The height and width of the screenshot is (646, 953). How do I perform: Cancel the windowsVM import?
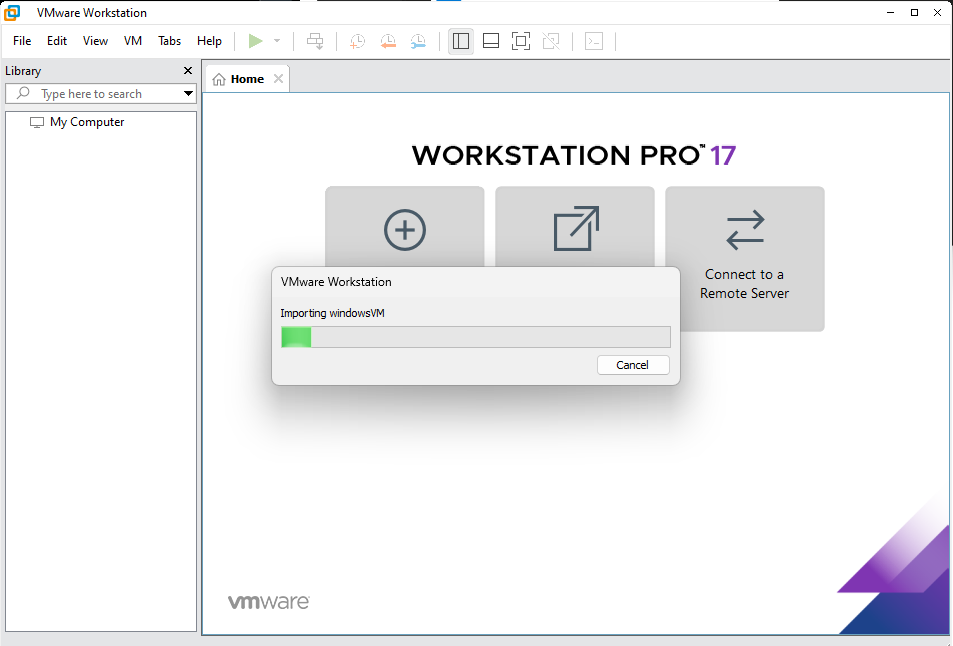(x=633, y=365)
